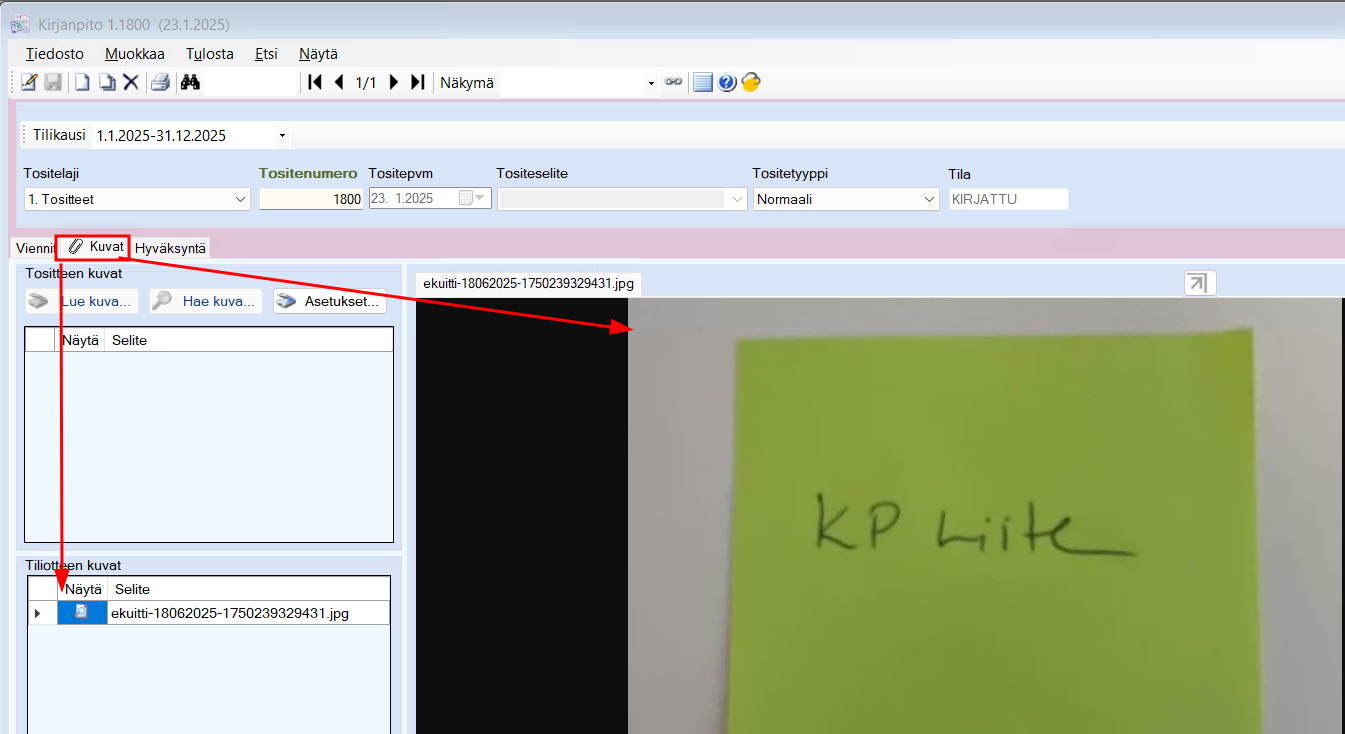Open the Tositelaji dropdown
This screenshot has height=734, width=1345.
(240, 199)
